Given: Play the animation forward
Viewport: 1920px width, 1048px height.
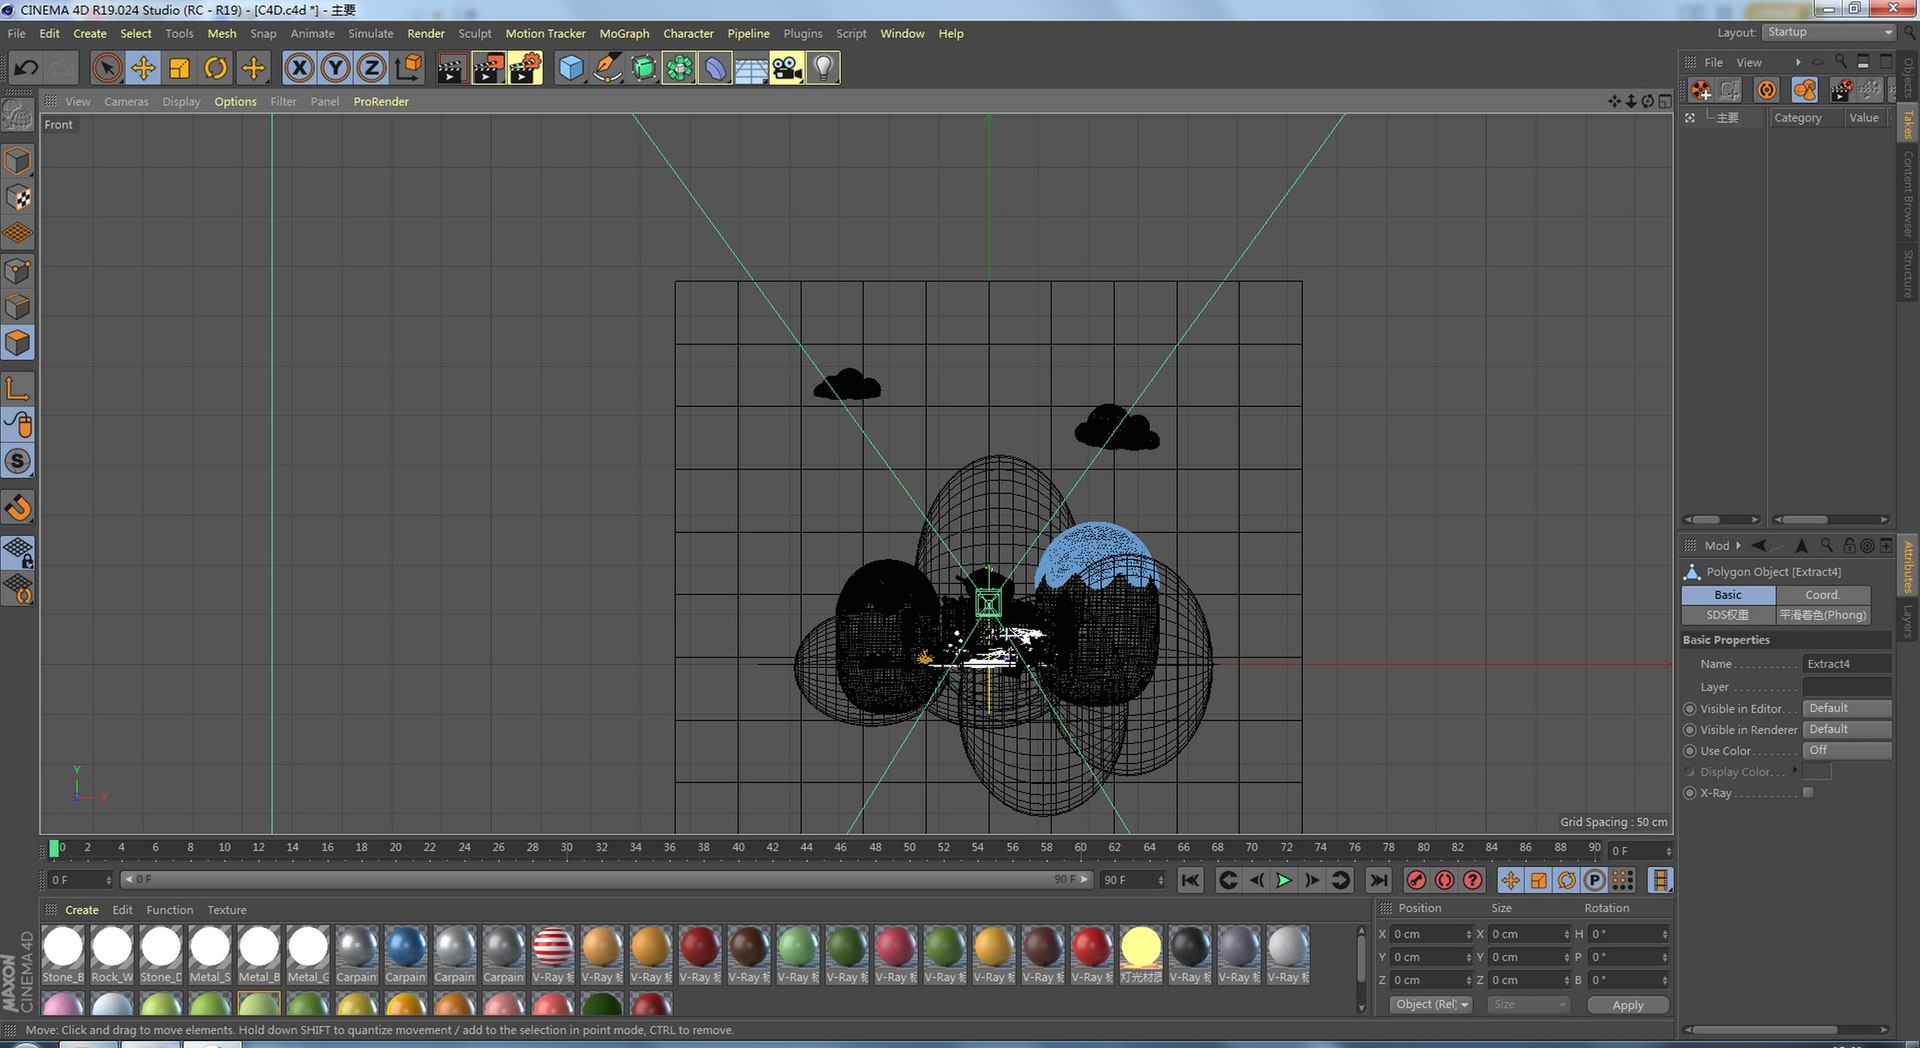Looking at the screenshot, I should point(1284,880).
